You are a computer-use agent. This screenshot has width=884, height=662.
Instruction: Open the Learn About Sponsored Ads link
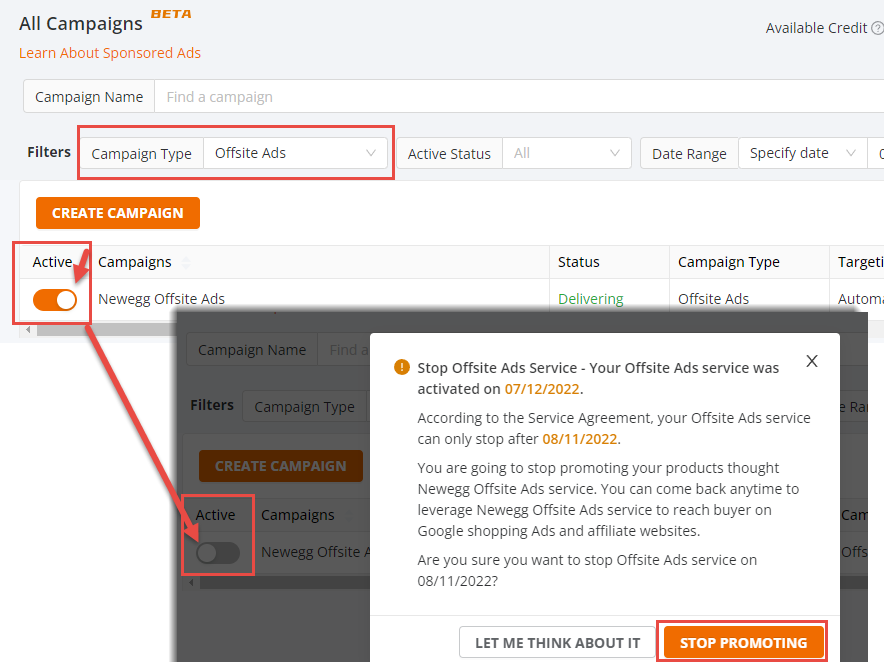click(110, 53)
